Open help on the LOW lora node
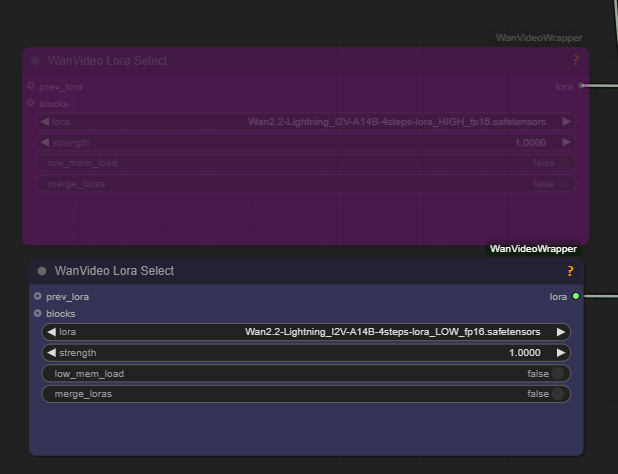 tap(570, 271)
